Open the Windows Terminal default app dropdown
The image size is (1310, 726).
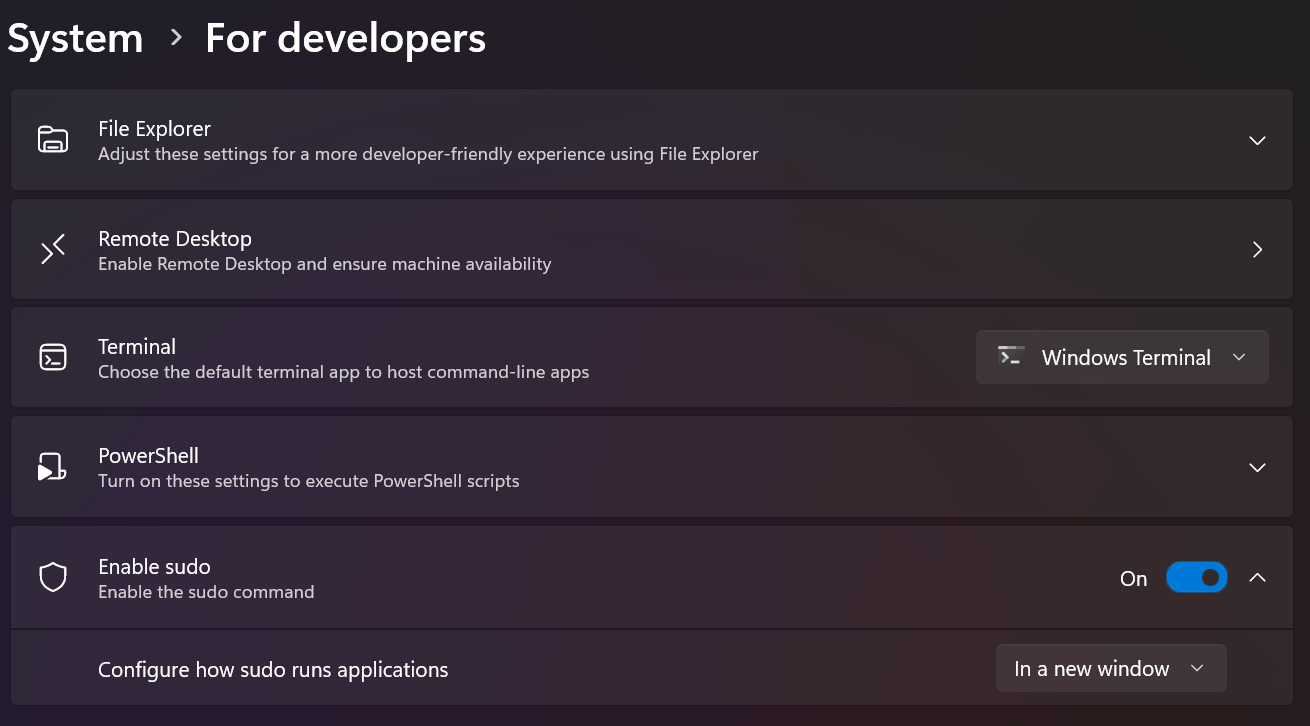coord(1122,357)
